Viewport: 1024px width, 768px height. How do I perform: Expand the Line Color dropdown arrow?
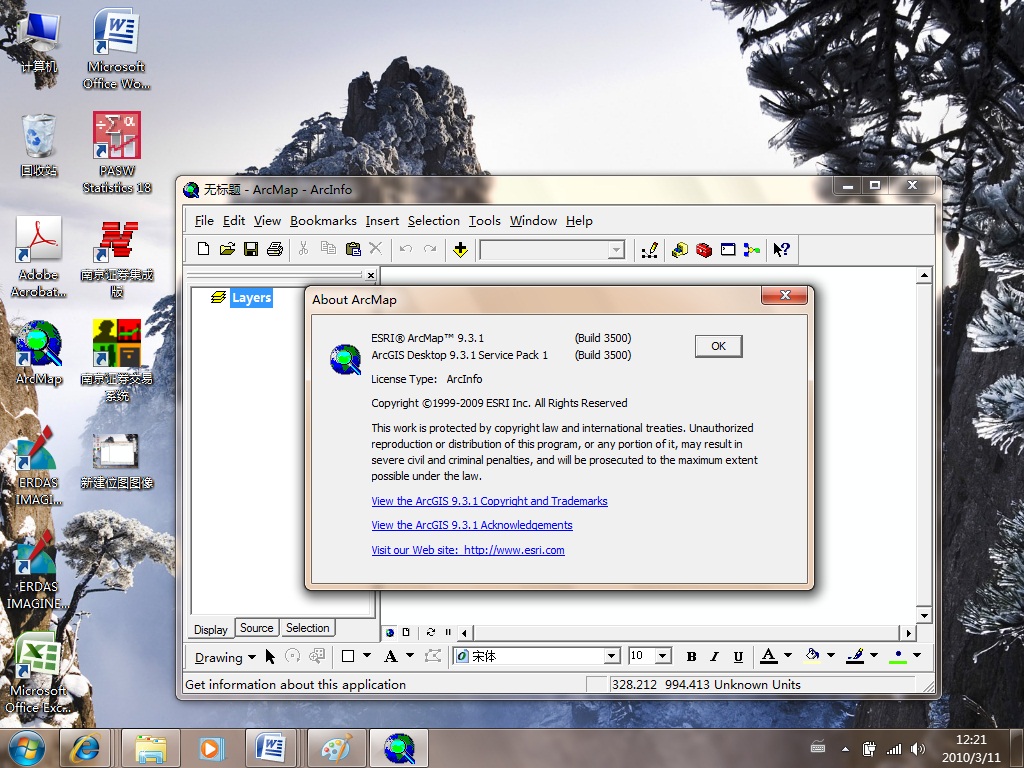pyautogui.click(x=874, y=656)
